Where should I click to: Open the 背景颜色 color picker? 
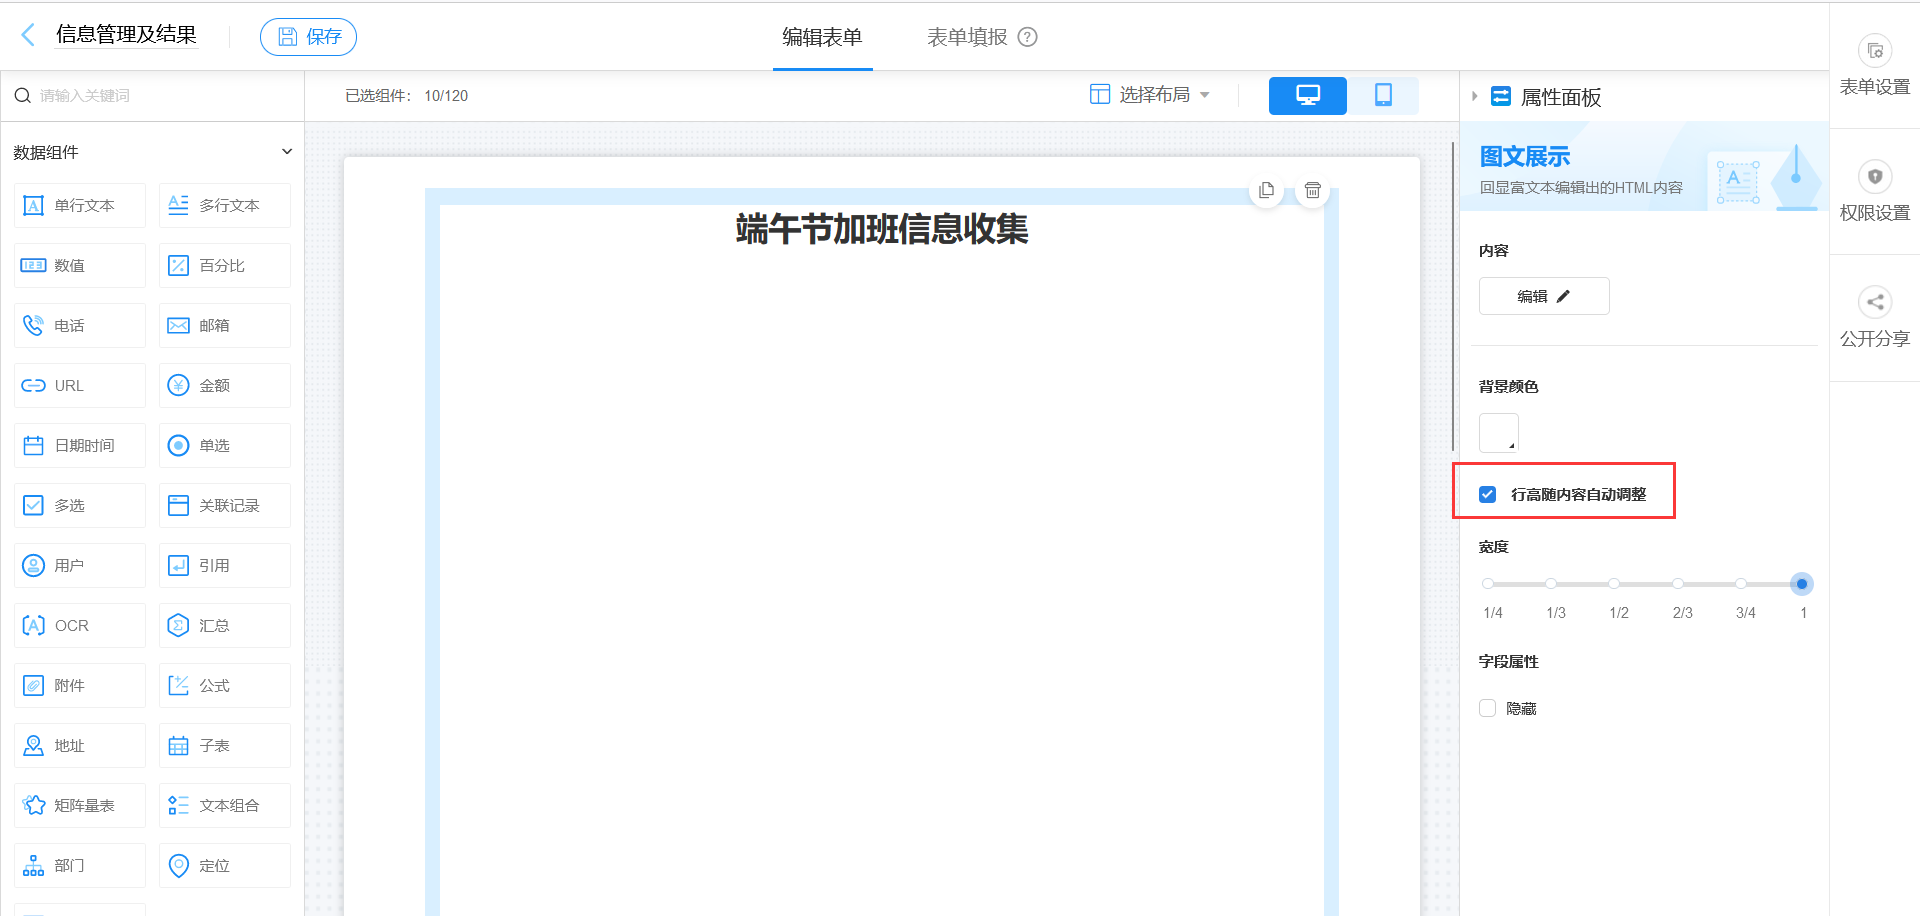tap(1498, 432)
